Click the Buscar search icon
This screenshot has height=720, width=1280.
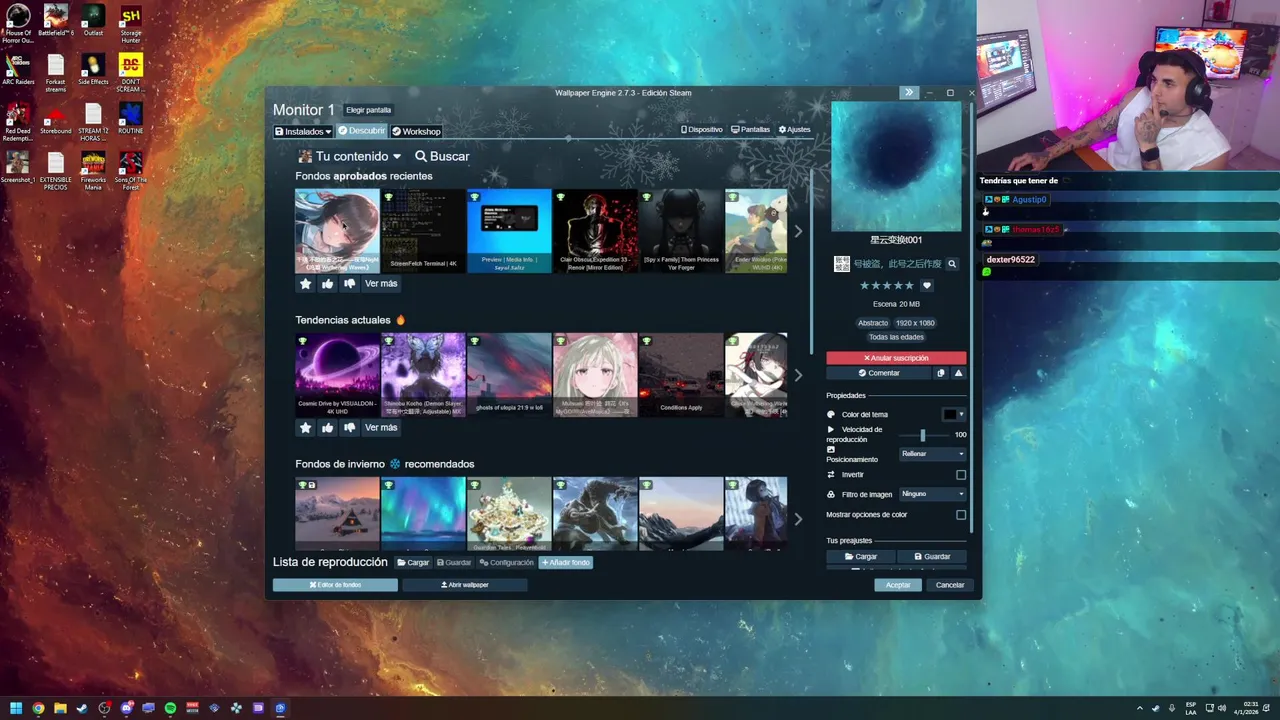click(421, 156)
